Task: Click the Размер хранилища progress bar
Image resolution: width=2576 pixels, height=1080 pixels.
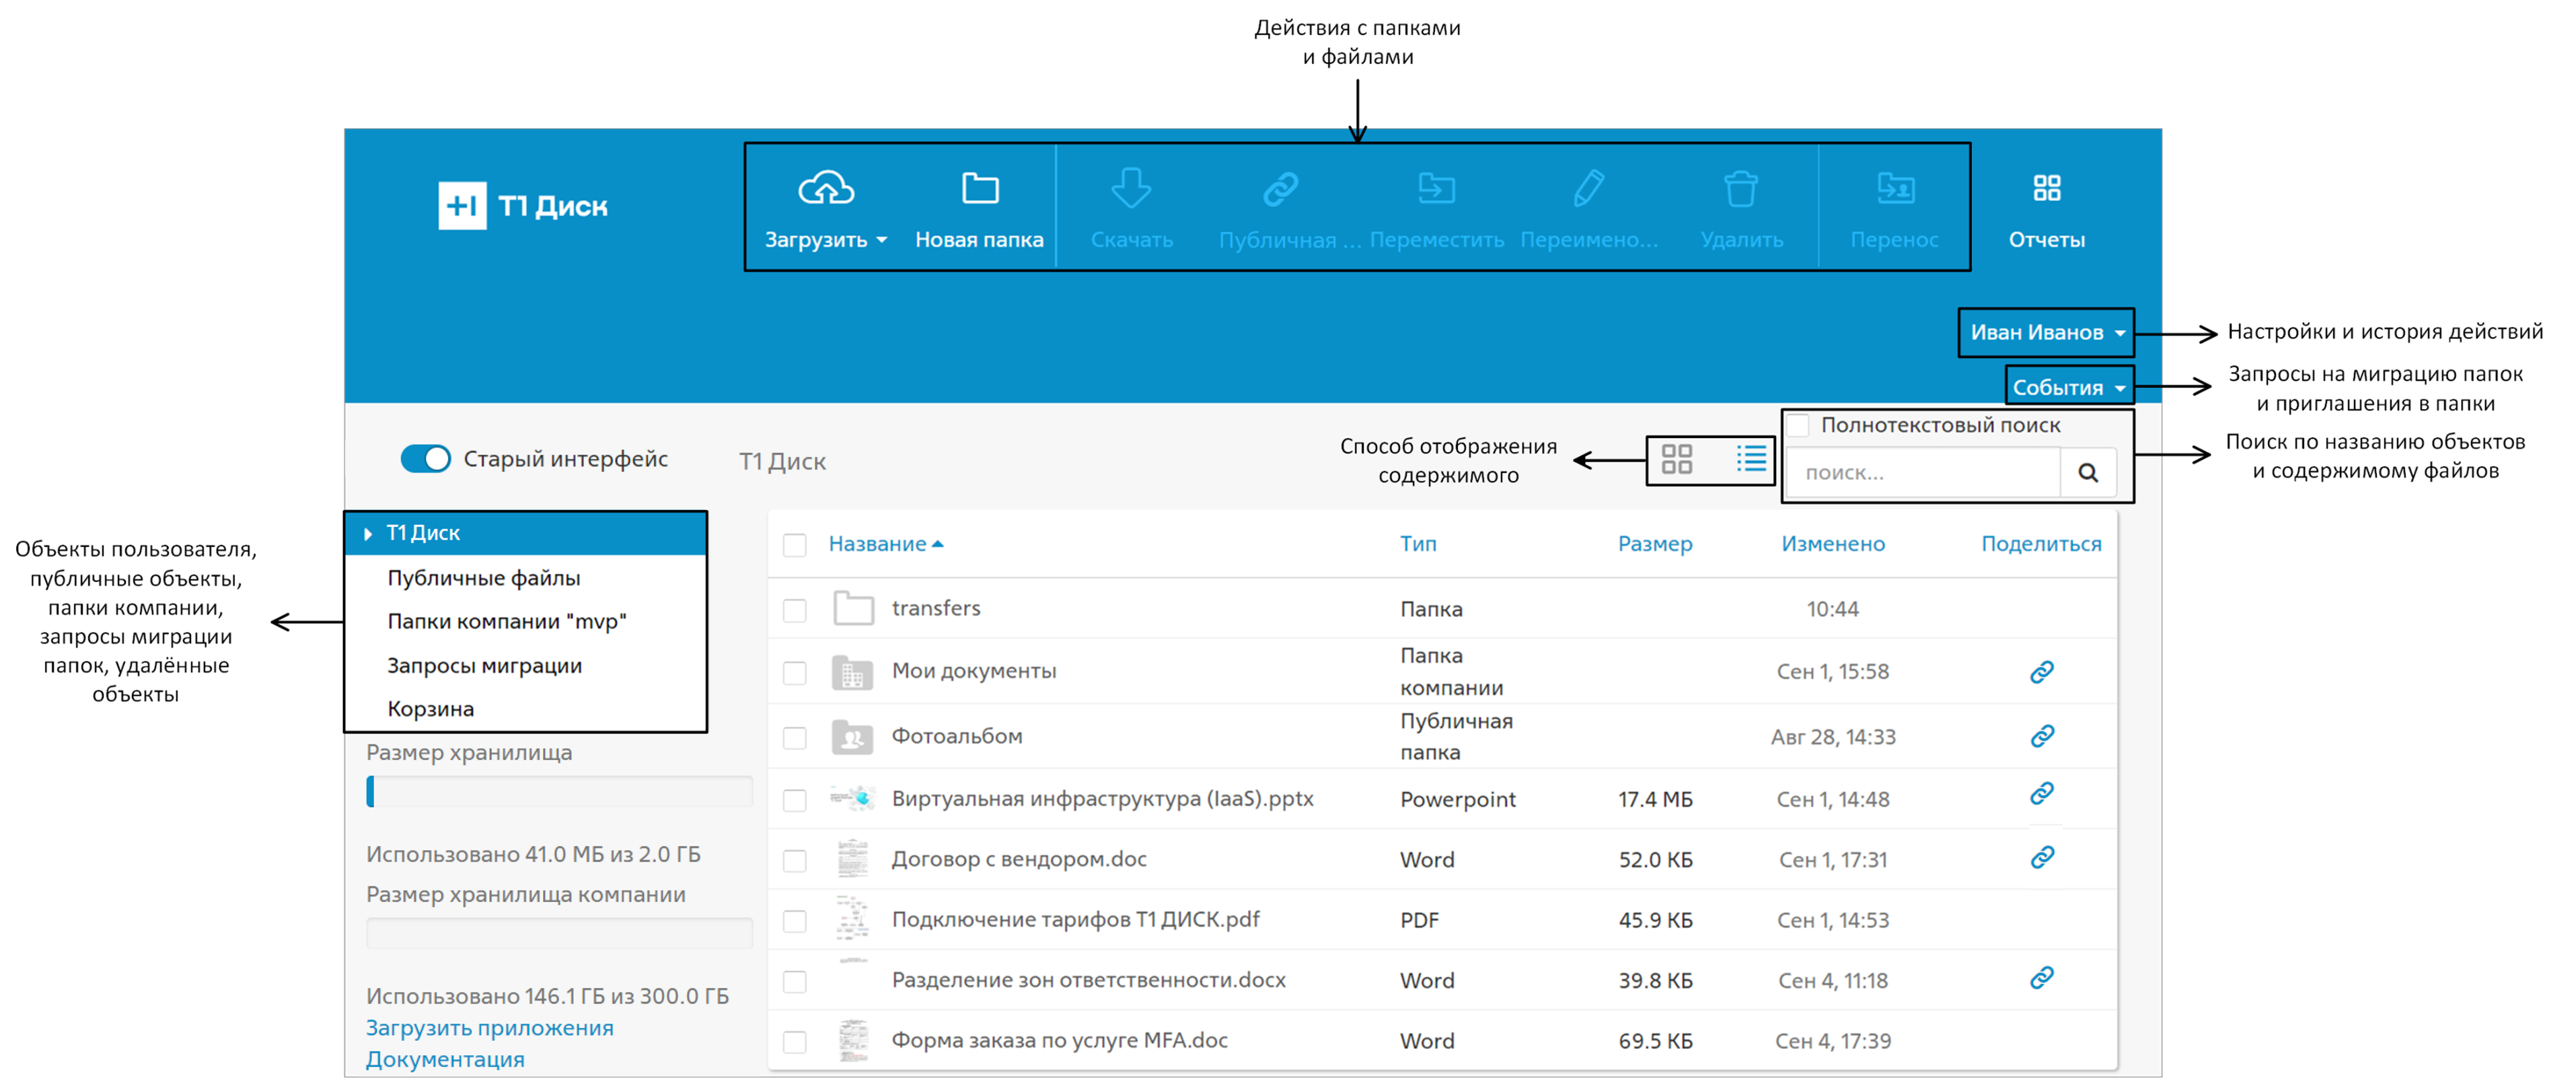Action: click(x=559, y=792)
